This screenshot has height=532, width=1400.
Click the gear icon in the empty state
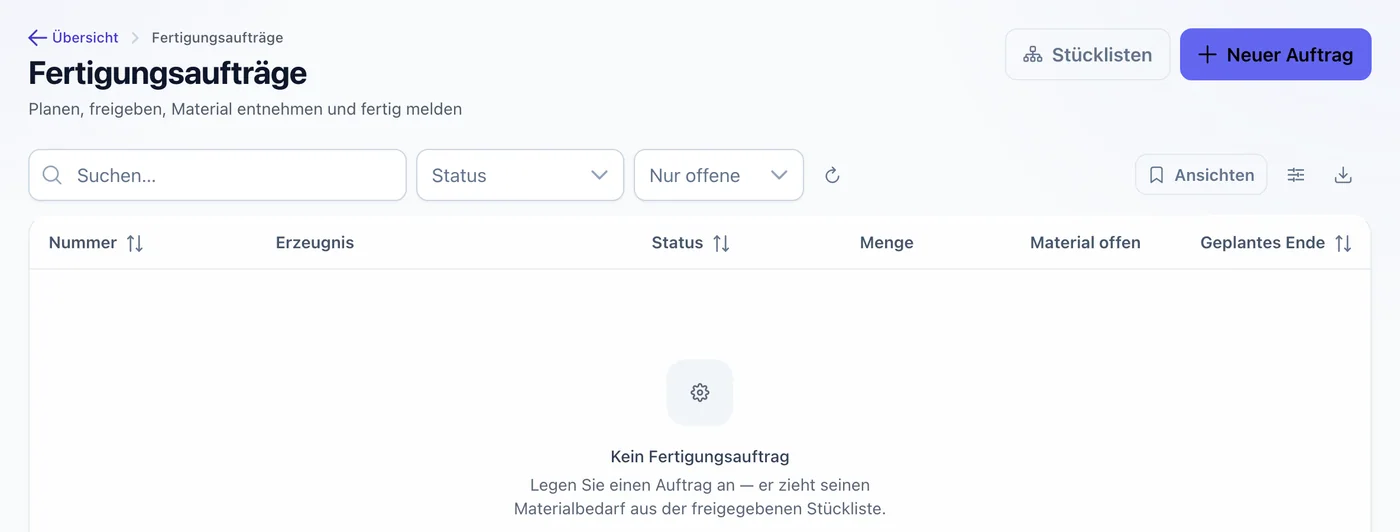point(700,392)
